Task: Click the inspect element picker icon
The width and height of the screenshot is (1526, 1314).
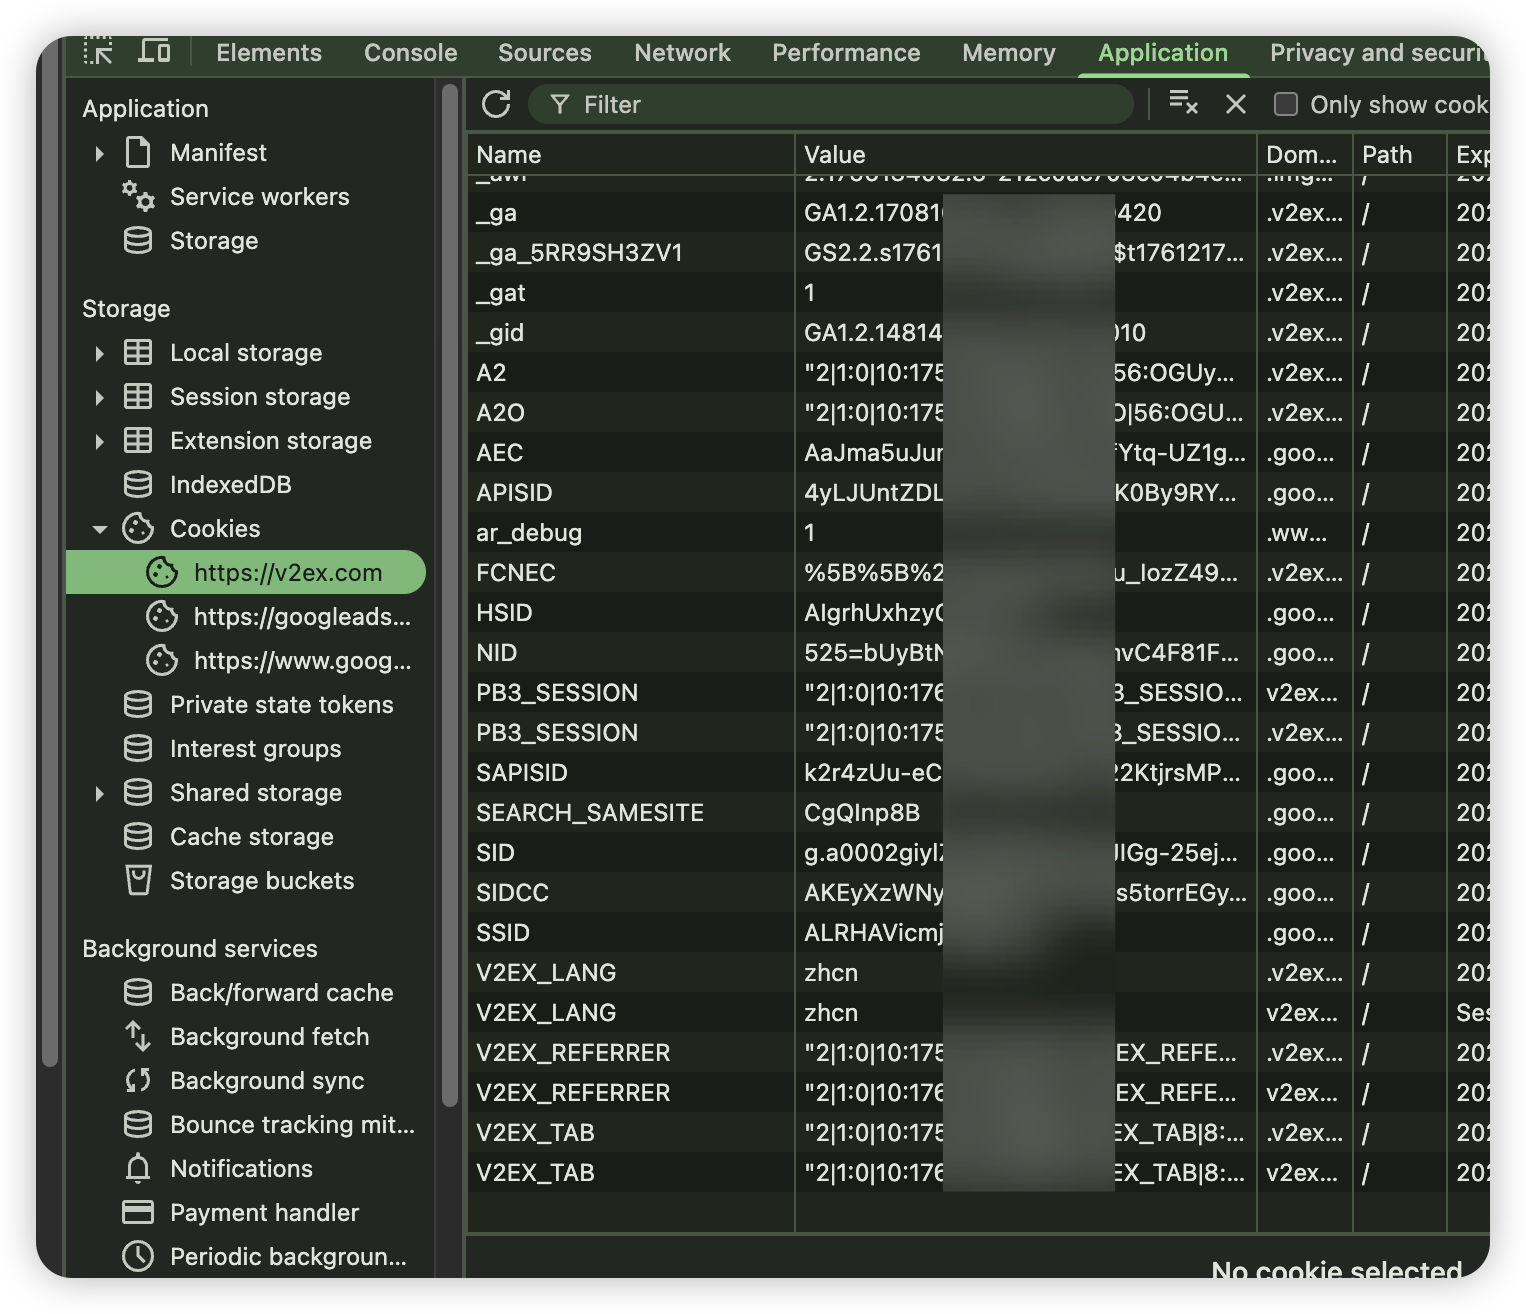Action: point(98,51)
